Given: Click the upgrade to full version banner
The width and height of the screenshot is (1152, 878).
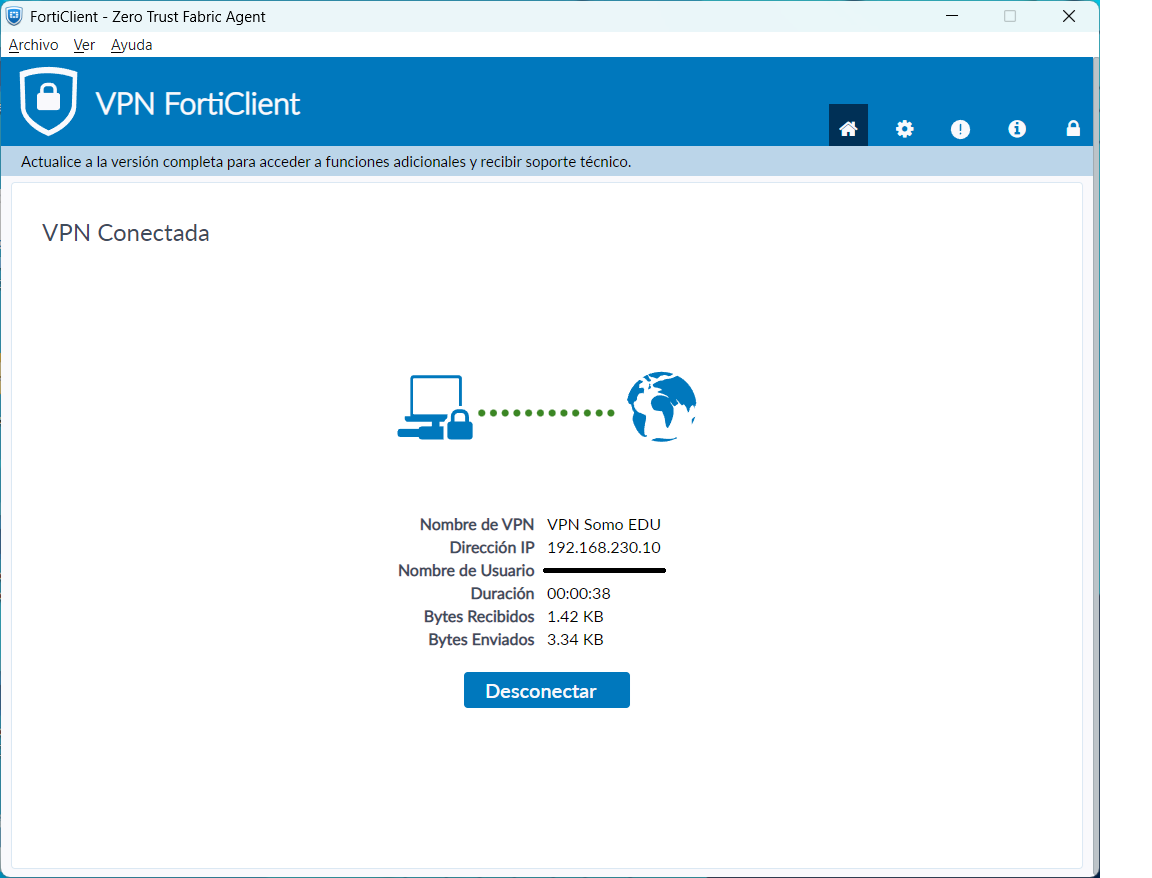Looking at the screenshot, I should click(326, 162).
